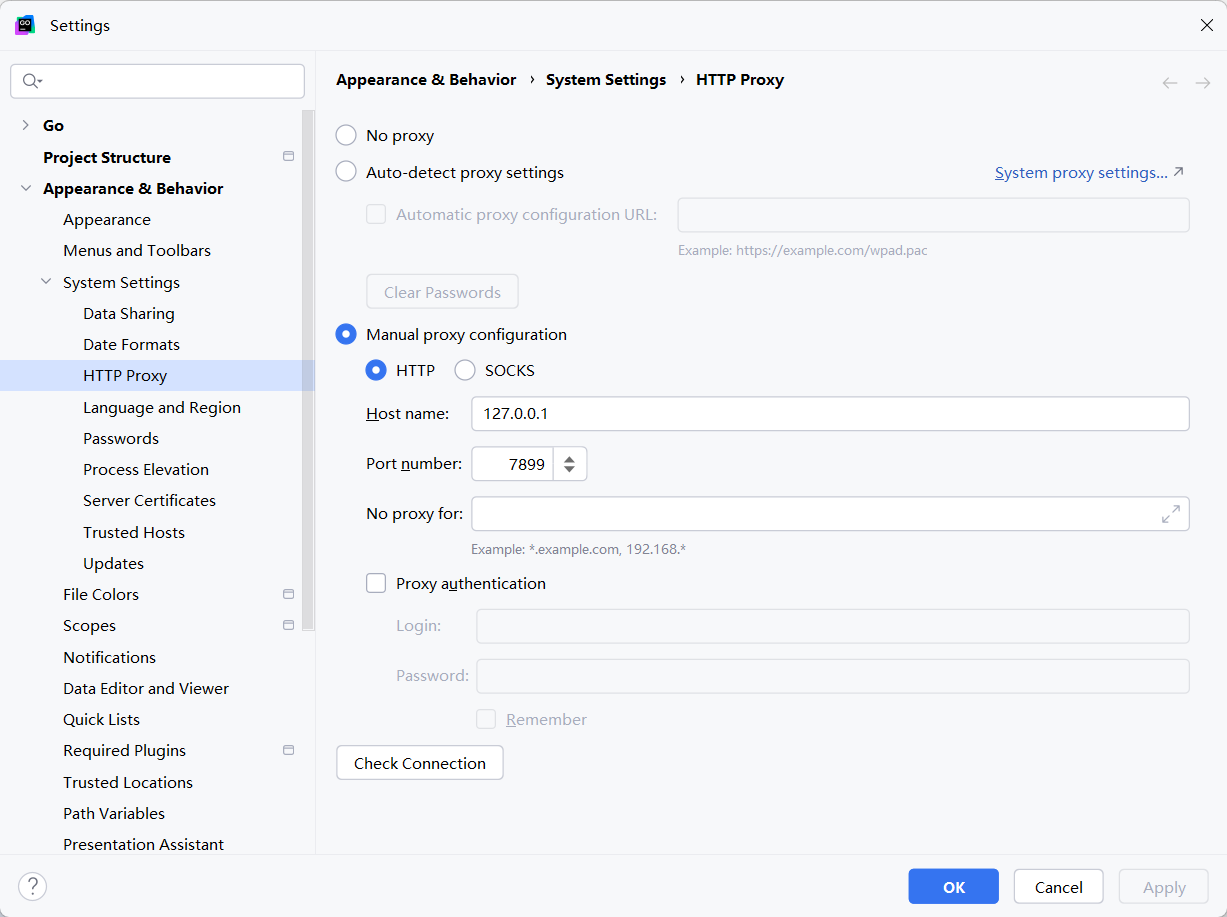Enable the Proxy authentication checkbox
Screen dimensions: 1227x917
pos(376,583)
